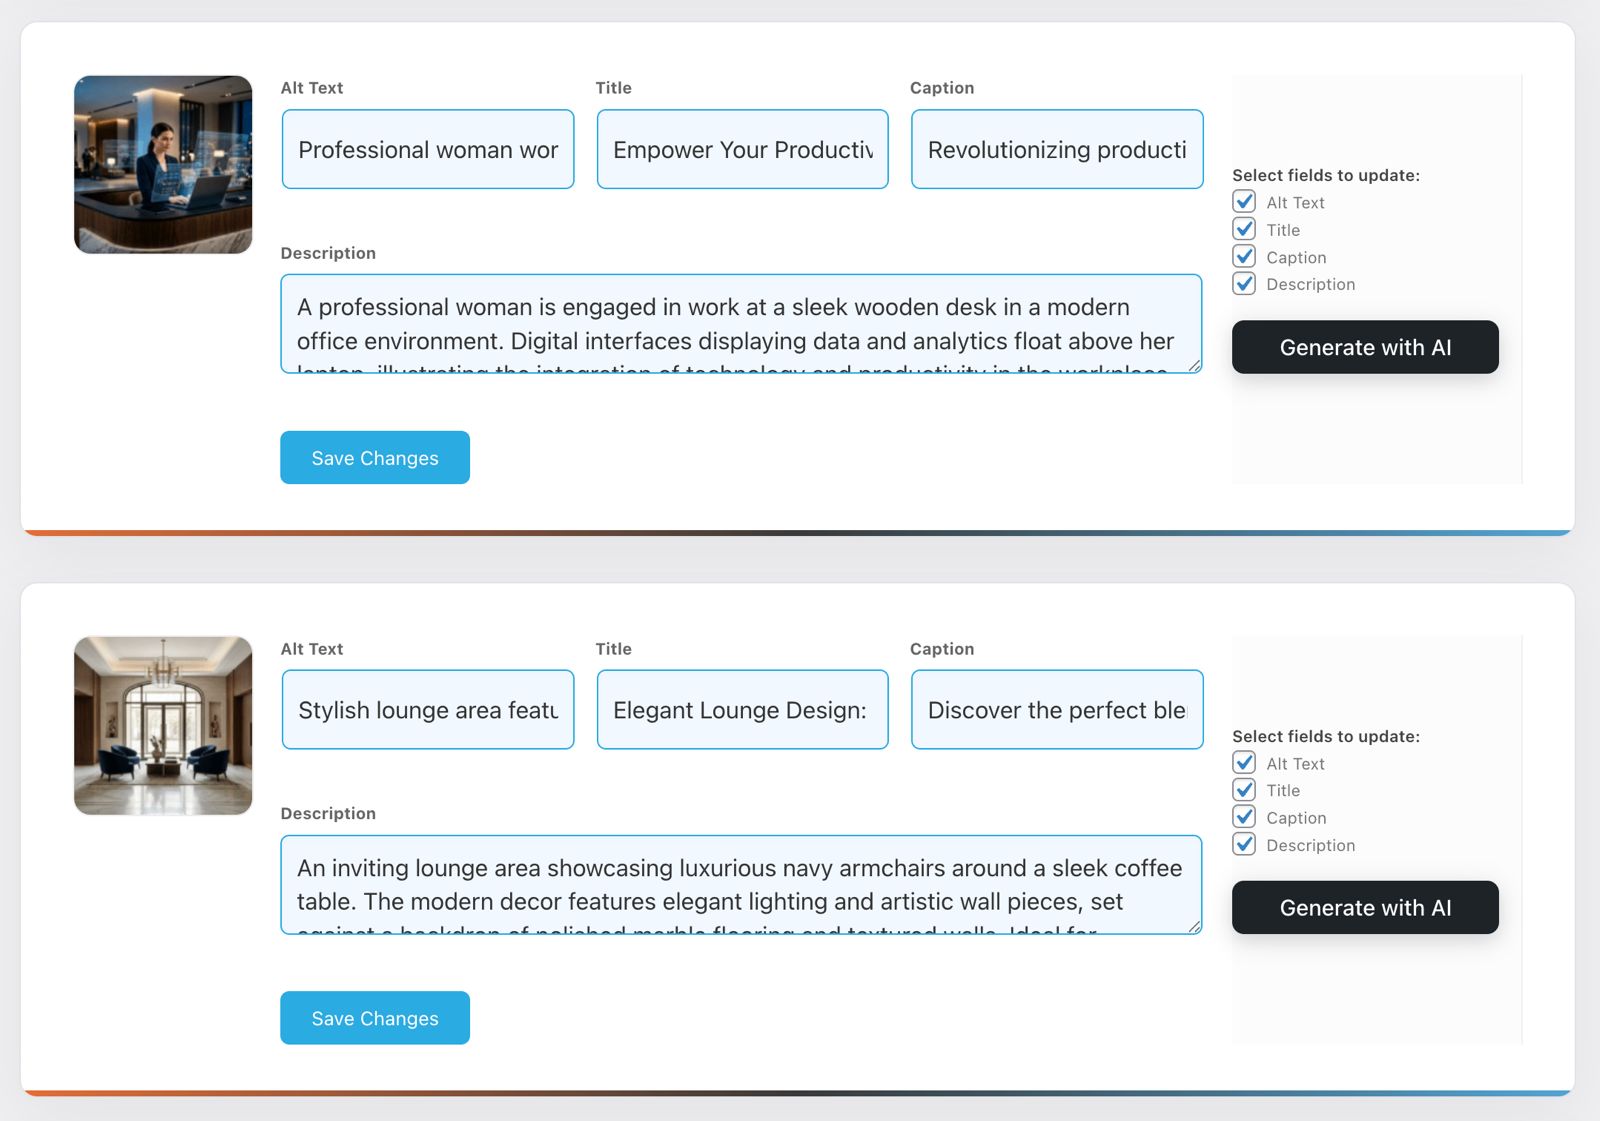Image resolution: width=1600 pixels, height=1121 pixels.
Task: Uncheck Alt Text for the lounge image
Action: (1244, 763)
